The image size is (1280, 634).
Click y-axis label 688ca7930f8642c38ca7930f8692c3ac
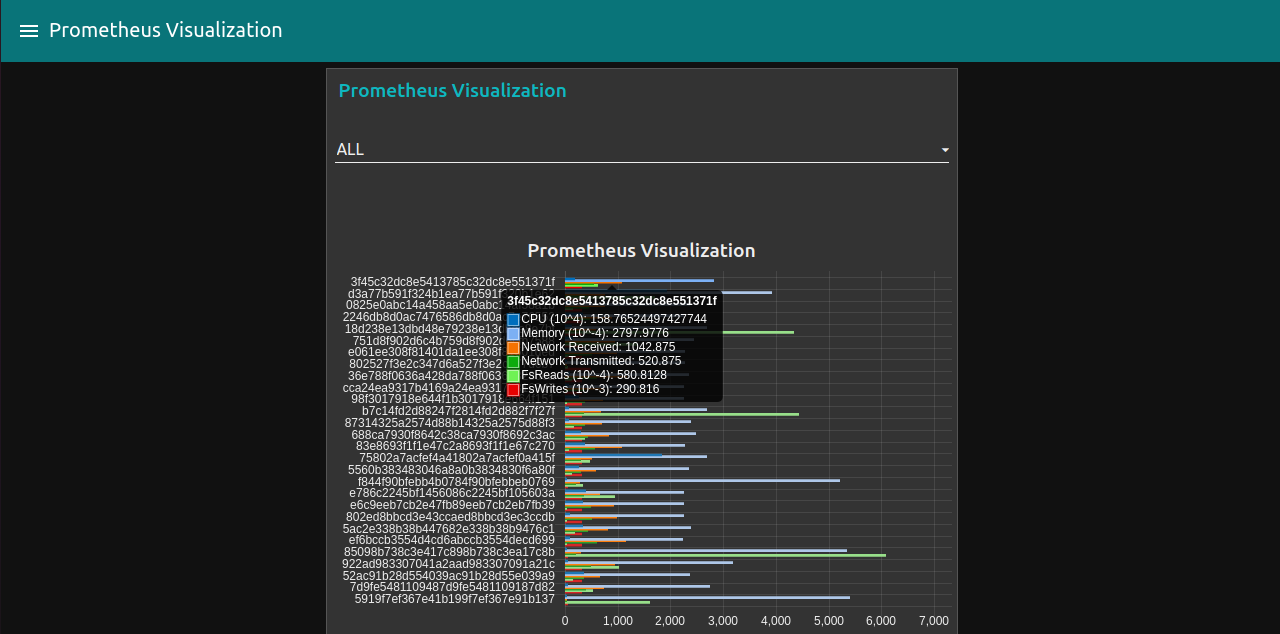pyautogui.click(x=453, y=435)
